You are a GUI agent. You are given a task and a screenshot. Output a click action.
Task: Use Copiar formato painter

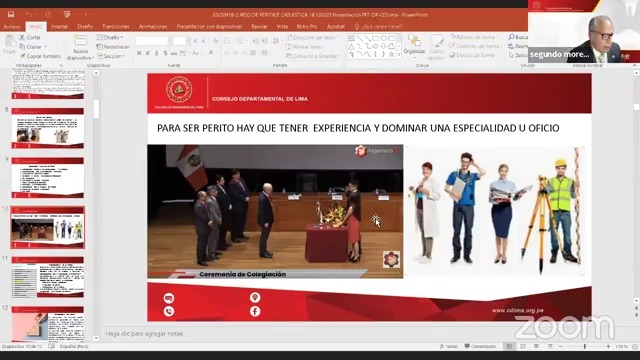[x=40, y=56]
